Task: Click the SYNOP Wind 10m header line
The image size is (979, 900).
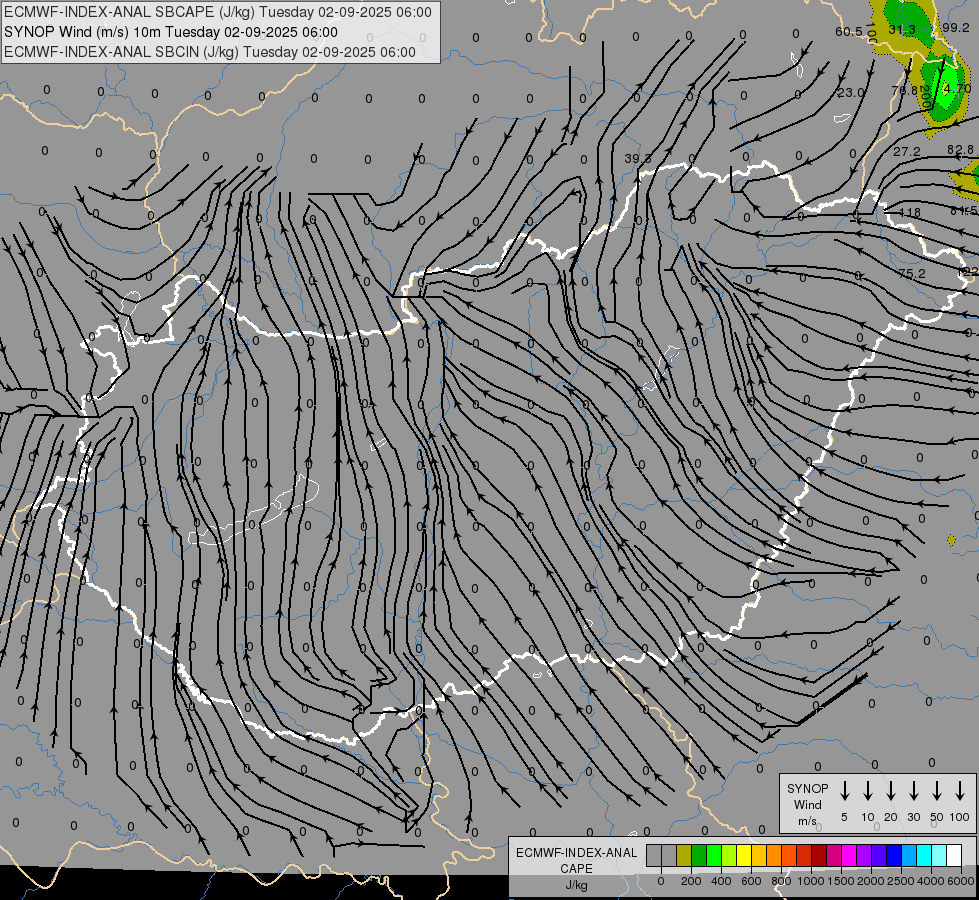Action: pyautogui.click(x=170, y=32)
